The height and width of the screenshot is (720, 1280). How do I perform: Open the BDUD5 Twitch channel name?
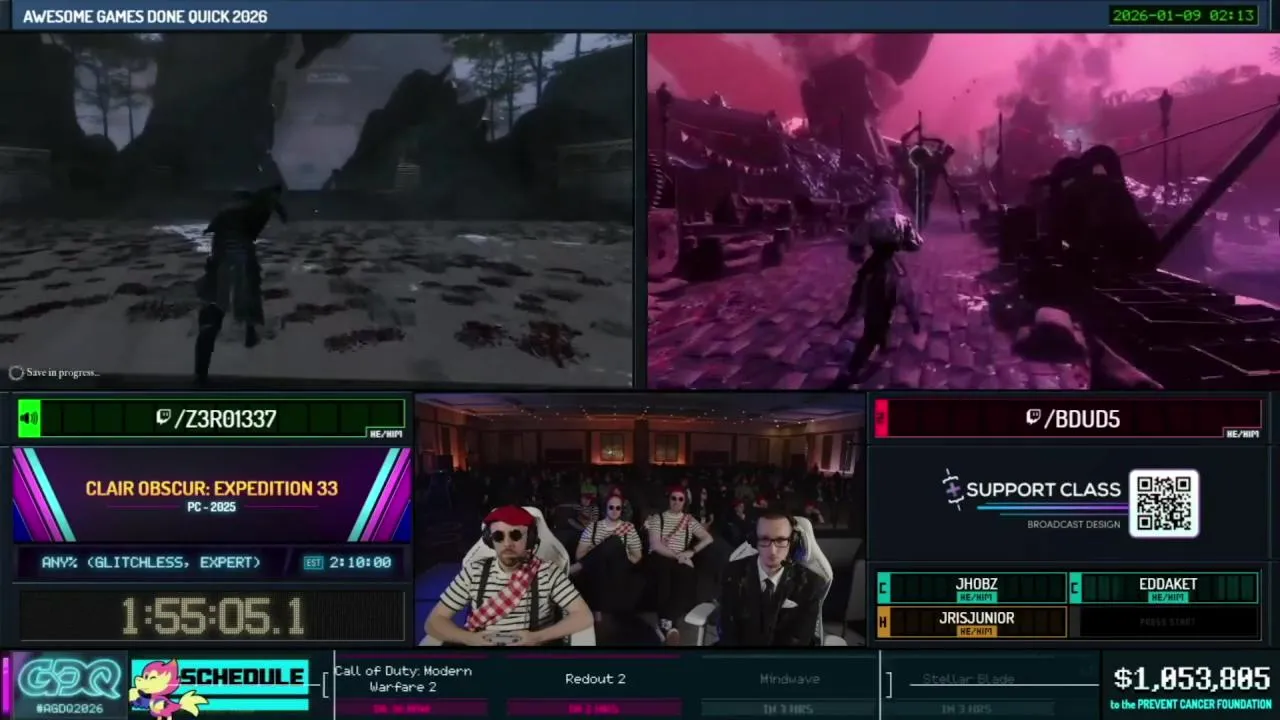1082,419
